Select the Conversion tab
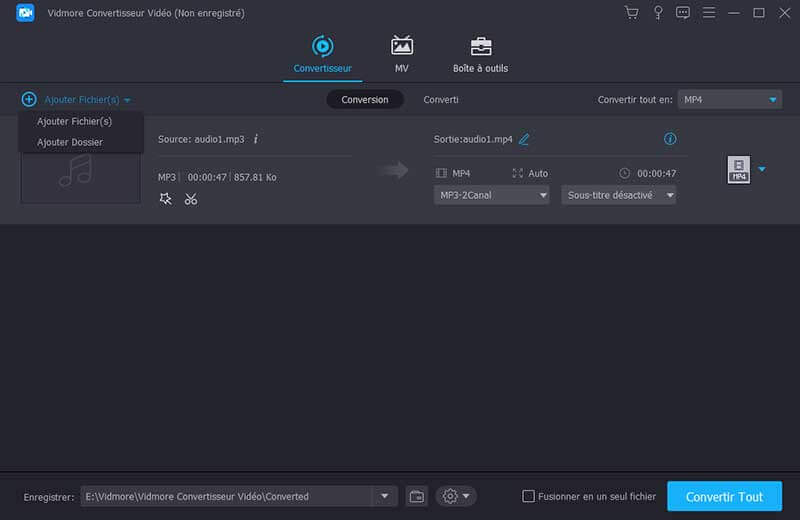800x520 pixels. [x=365, y=100]
